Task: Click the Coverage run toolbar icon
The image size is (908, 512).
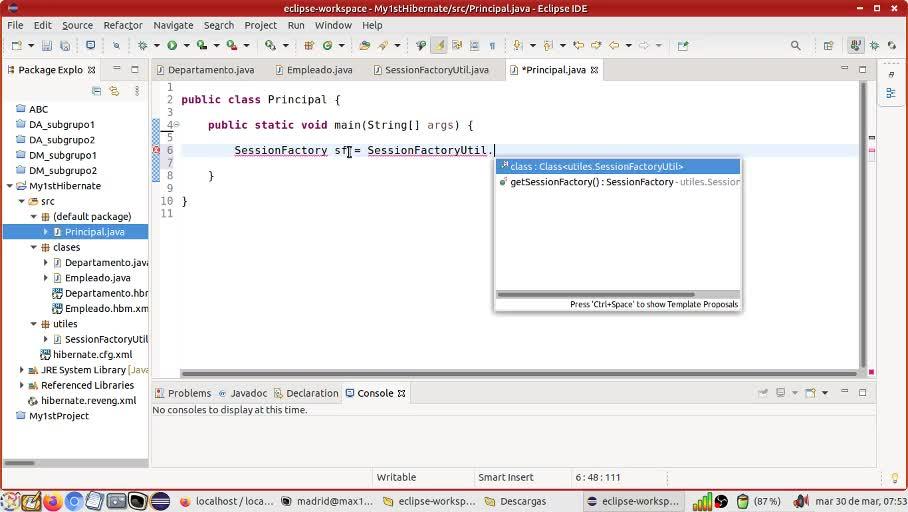Action: pyautogui.click(x=202, y=45)
